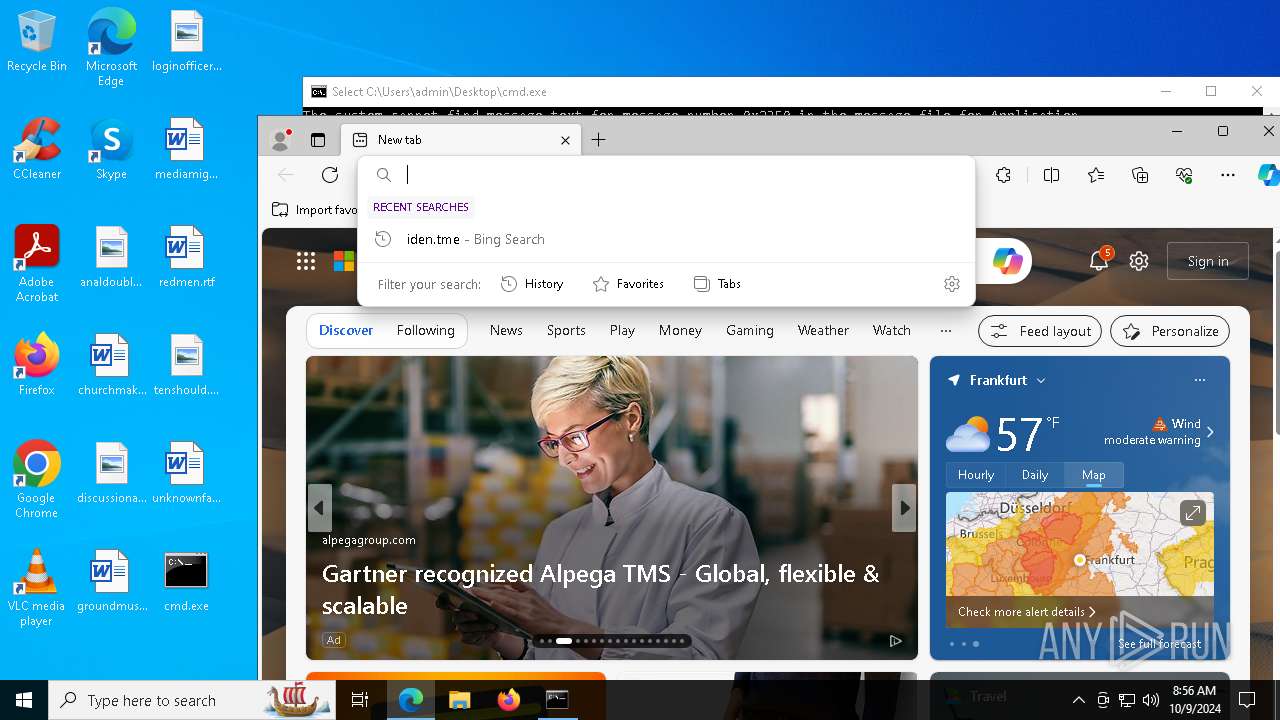The image size is (1280, 720).
Task: Open Copilot icon on MSN page
Action: pos(1007,261)
